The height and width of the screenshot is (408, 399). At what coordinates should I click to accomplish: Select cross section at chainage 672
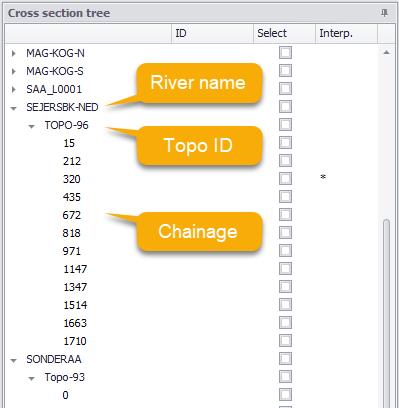[72, 215]
